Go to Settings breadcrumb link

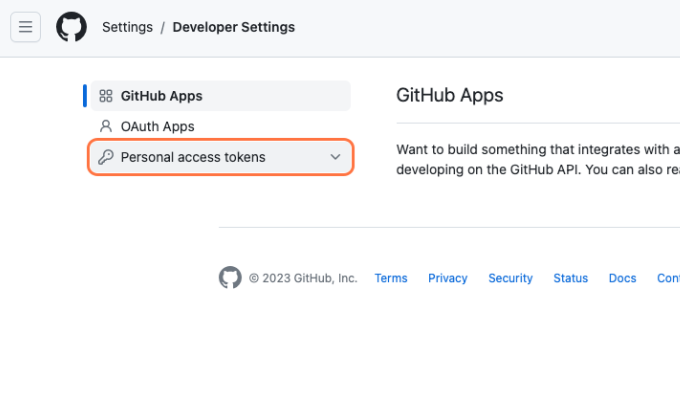tap(128, 27)
